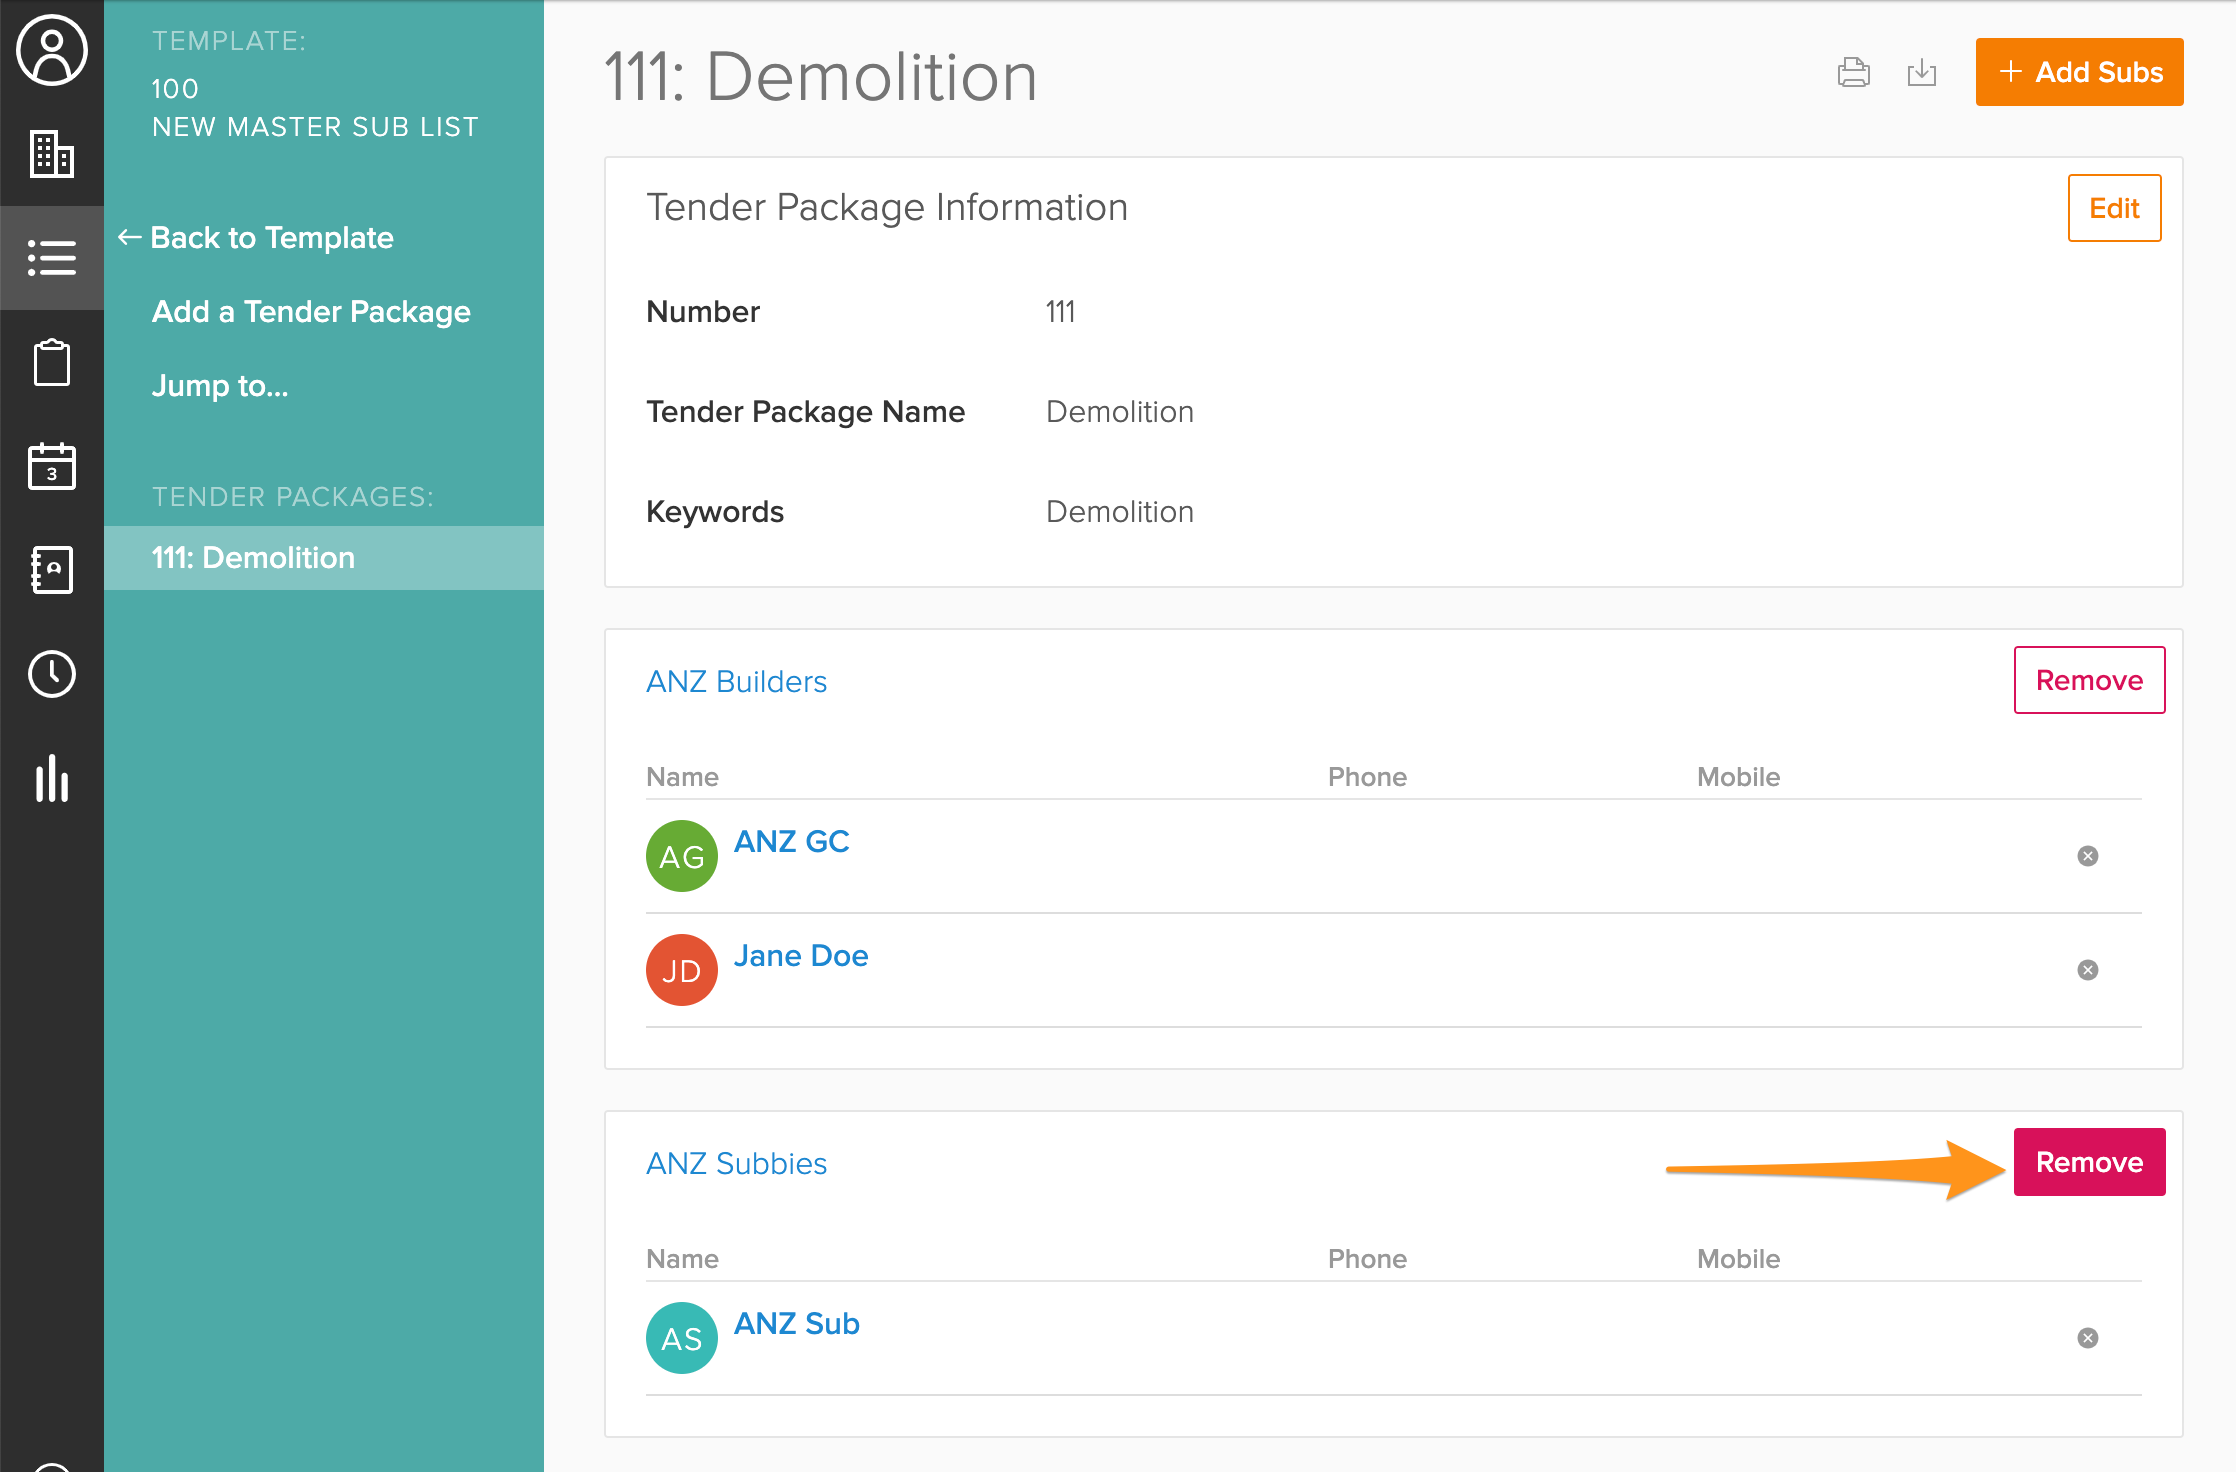
Task: Edit the Tender Package Information
Action: (x=2114, y=207)
